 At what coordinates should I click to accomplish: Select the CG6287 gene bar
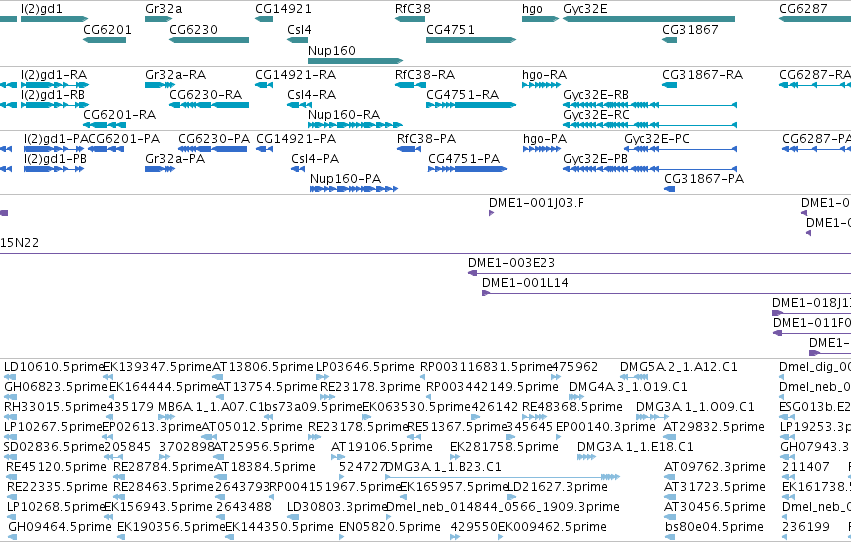coord(815,19)
